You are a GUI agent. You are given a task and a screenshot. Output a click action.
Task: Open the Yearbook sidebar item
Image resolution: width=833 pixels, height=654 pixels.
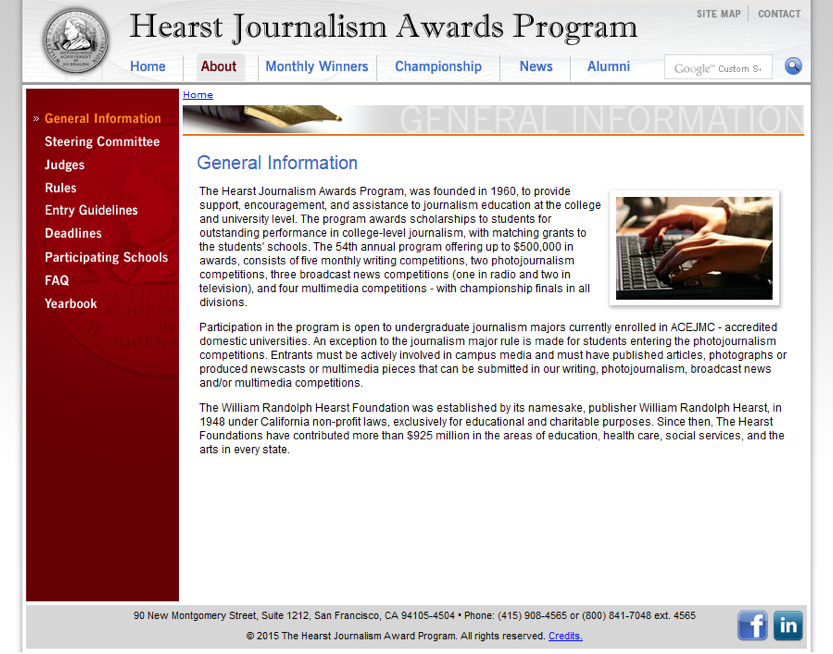point(71,304)
